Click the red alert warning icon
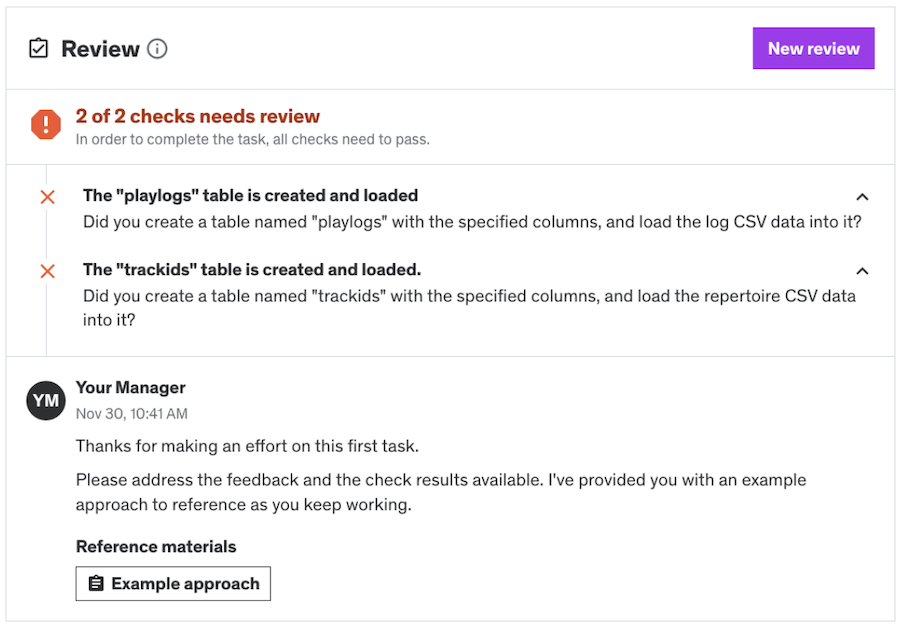This screenshot has height=626, width=900. click(x=46, y=125)
